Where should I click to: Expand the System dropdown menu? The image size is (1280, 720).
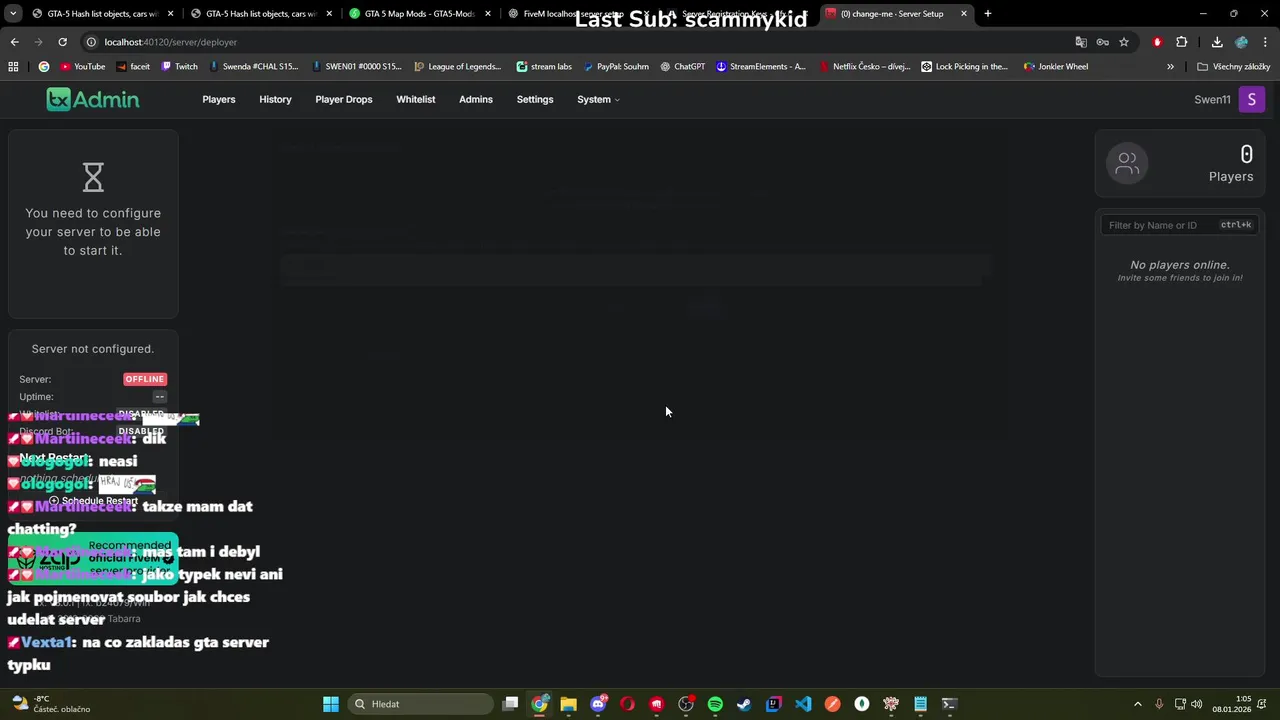pyautogui.click(x=598, y=99)
